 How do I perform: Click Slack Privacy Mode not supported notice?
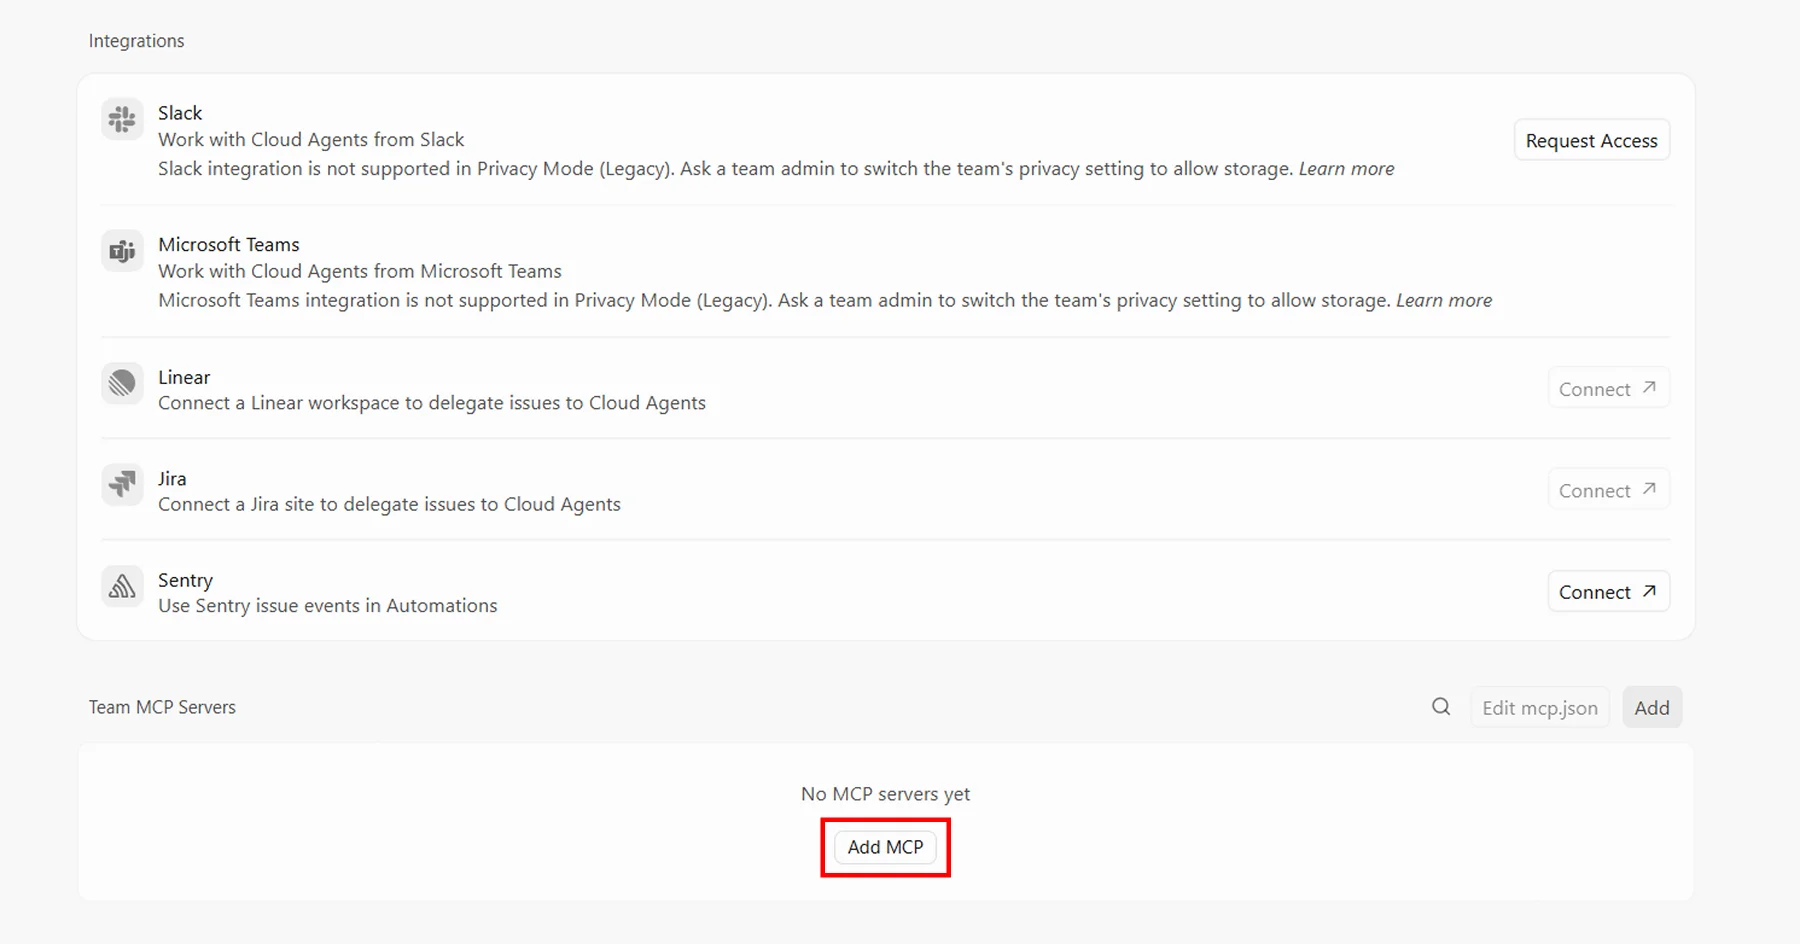727,169
